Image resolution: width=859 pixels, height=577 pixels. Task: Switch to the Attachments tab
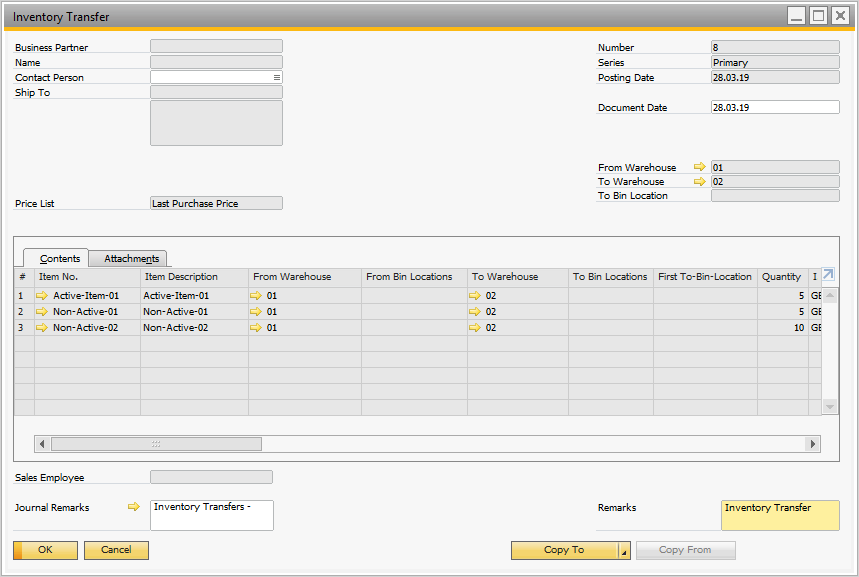tap(131, 259)
